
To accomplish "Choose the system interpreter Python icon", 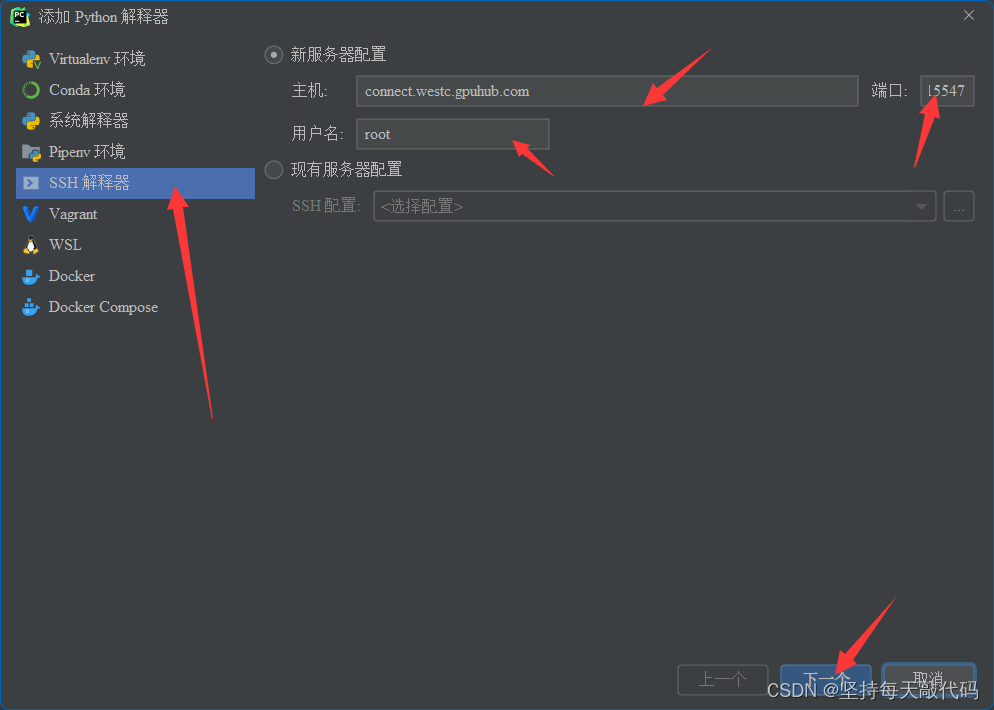I will tap(31, 120).
